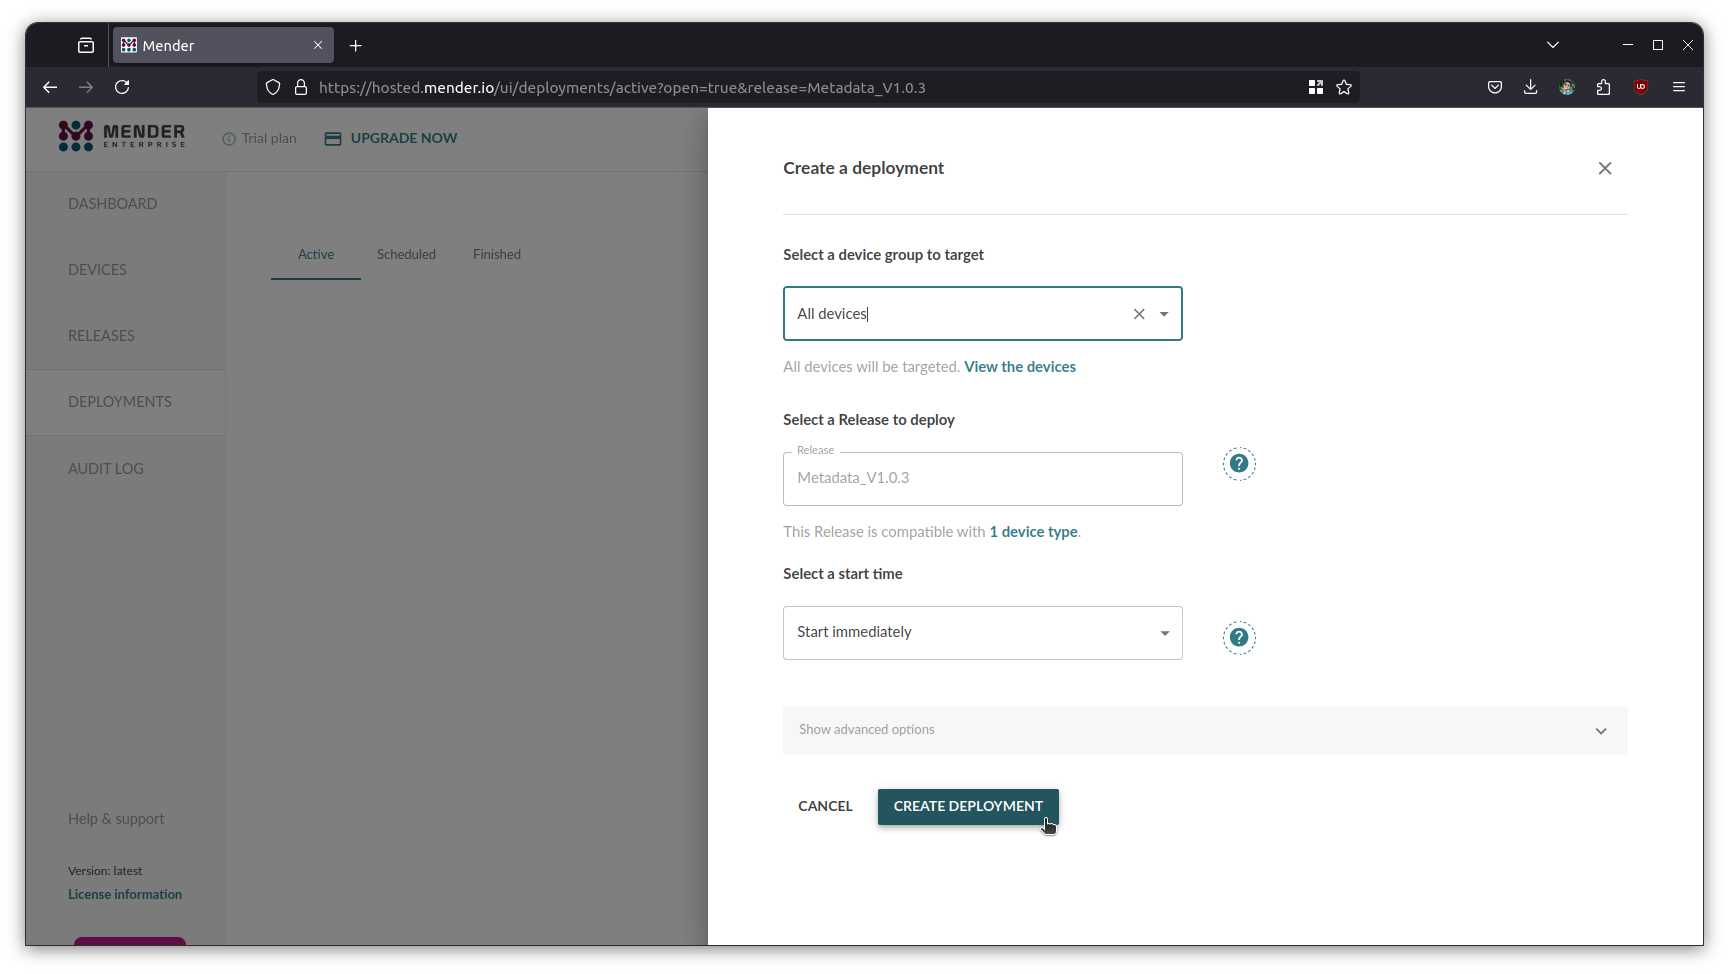Open DEVICES in sidebar

[97, 270]
